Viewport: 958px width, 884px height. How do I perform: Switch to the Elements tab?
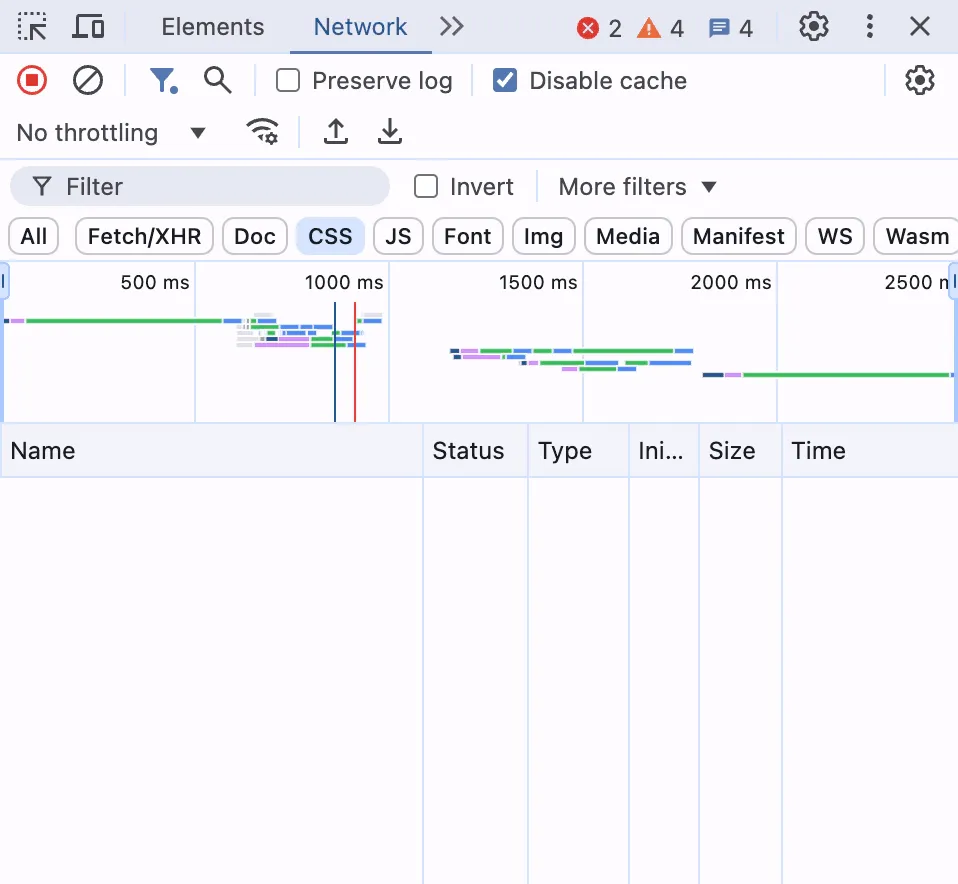[x=212, y=27]
